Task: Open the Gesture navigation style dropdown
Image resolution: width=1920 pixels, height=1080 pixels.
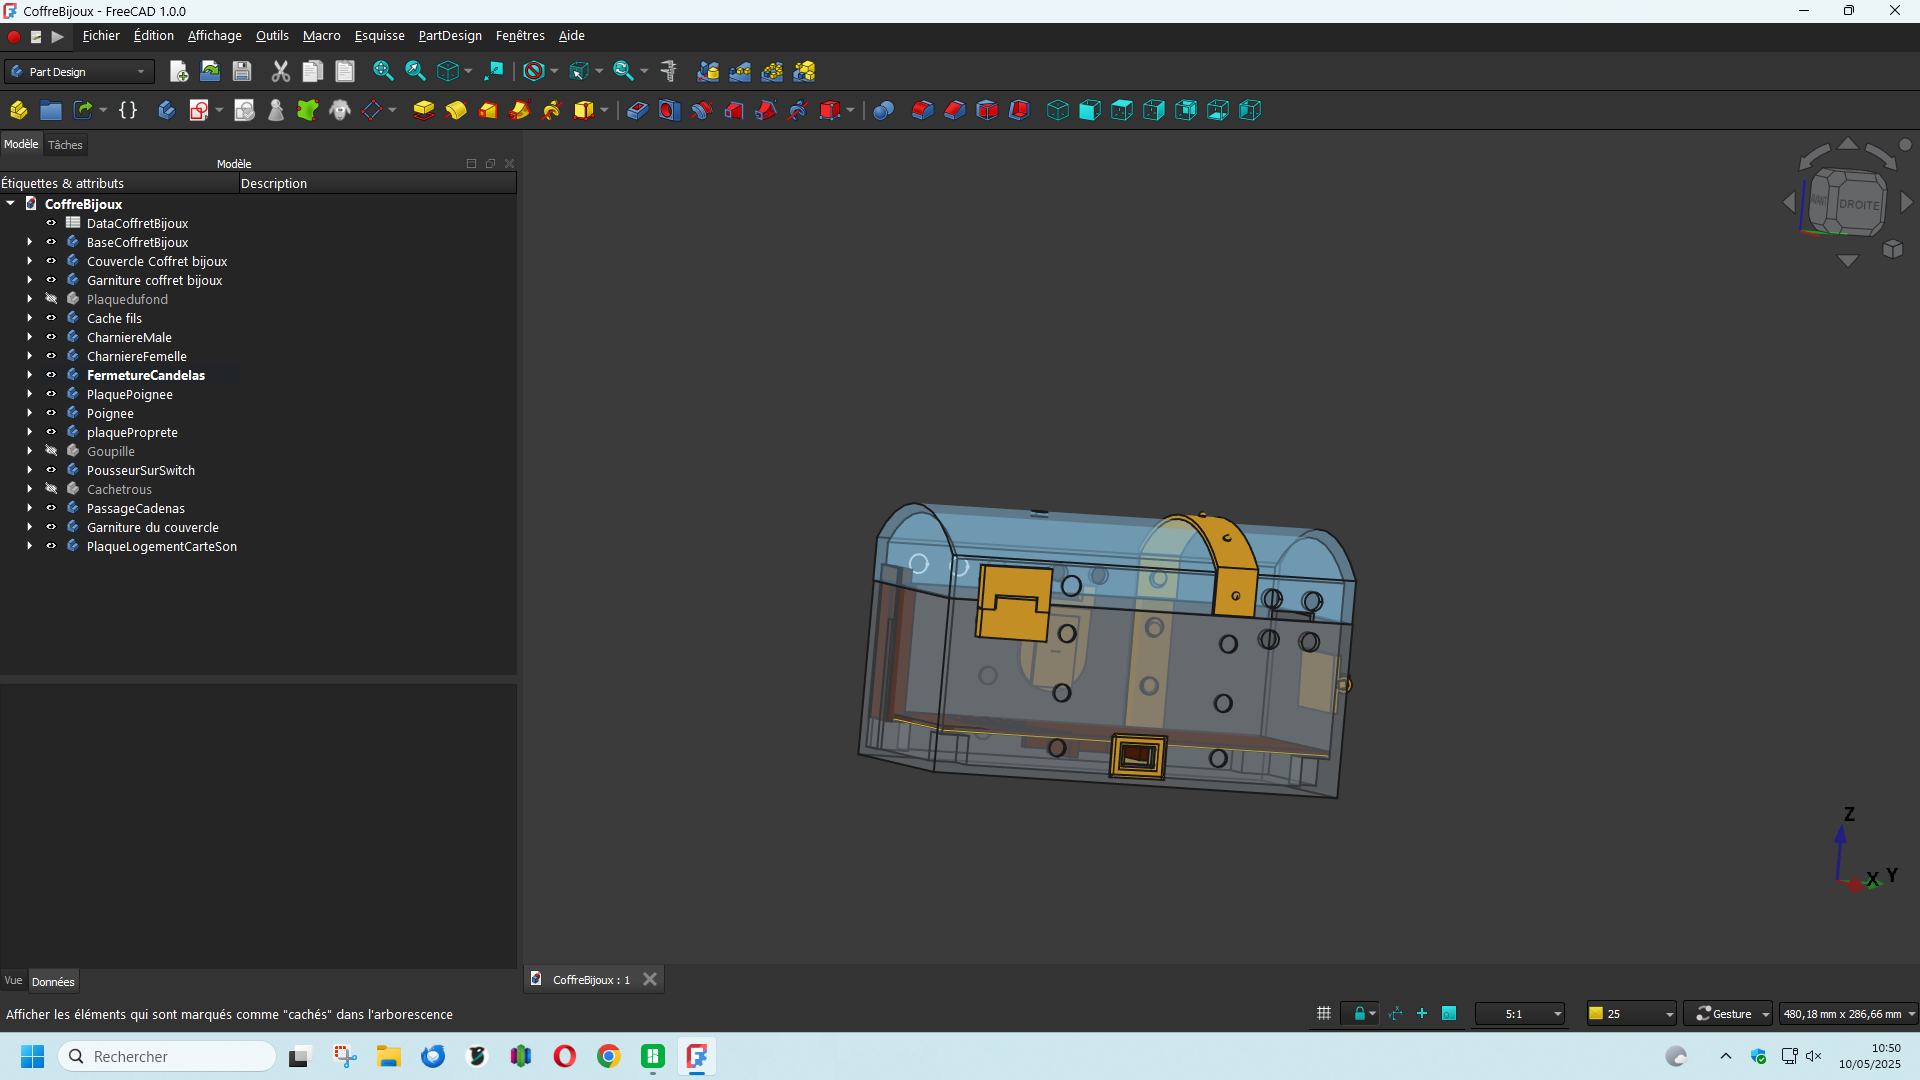Action: point(1728,1014)
